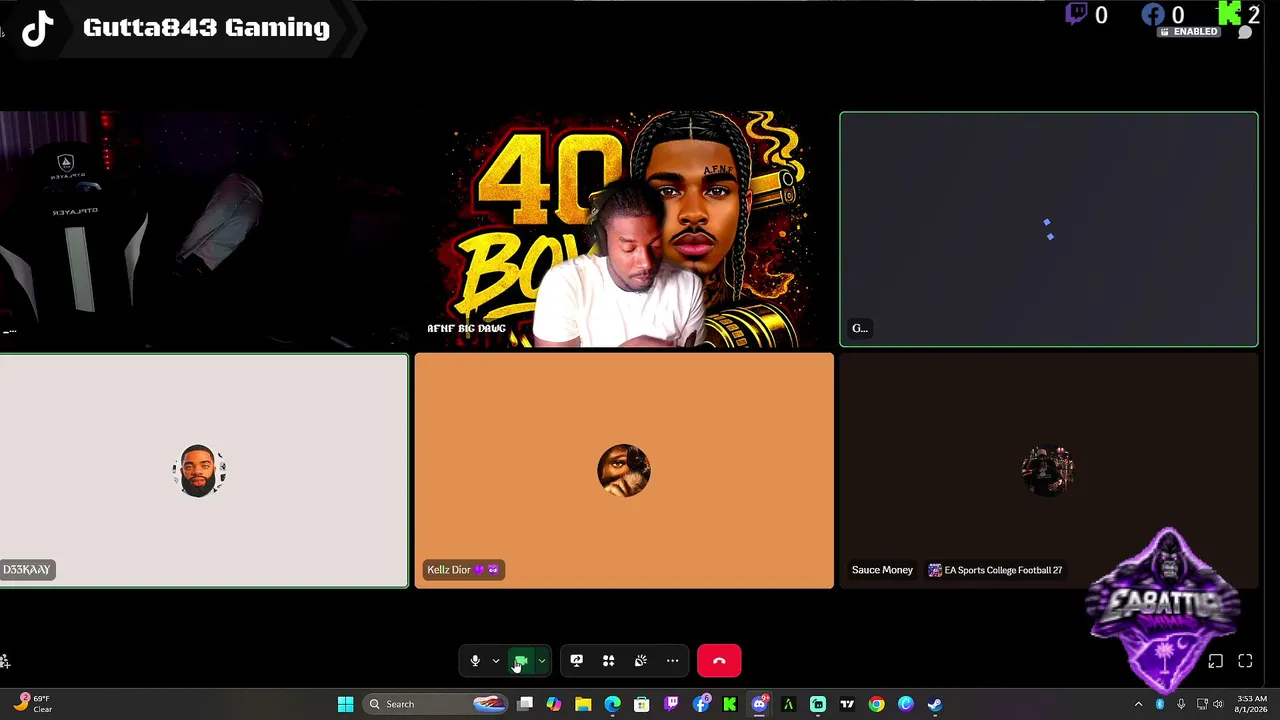Focus the gaming chair webcam tile

[204, 229]
